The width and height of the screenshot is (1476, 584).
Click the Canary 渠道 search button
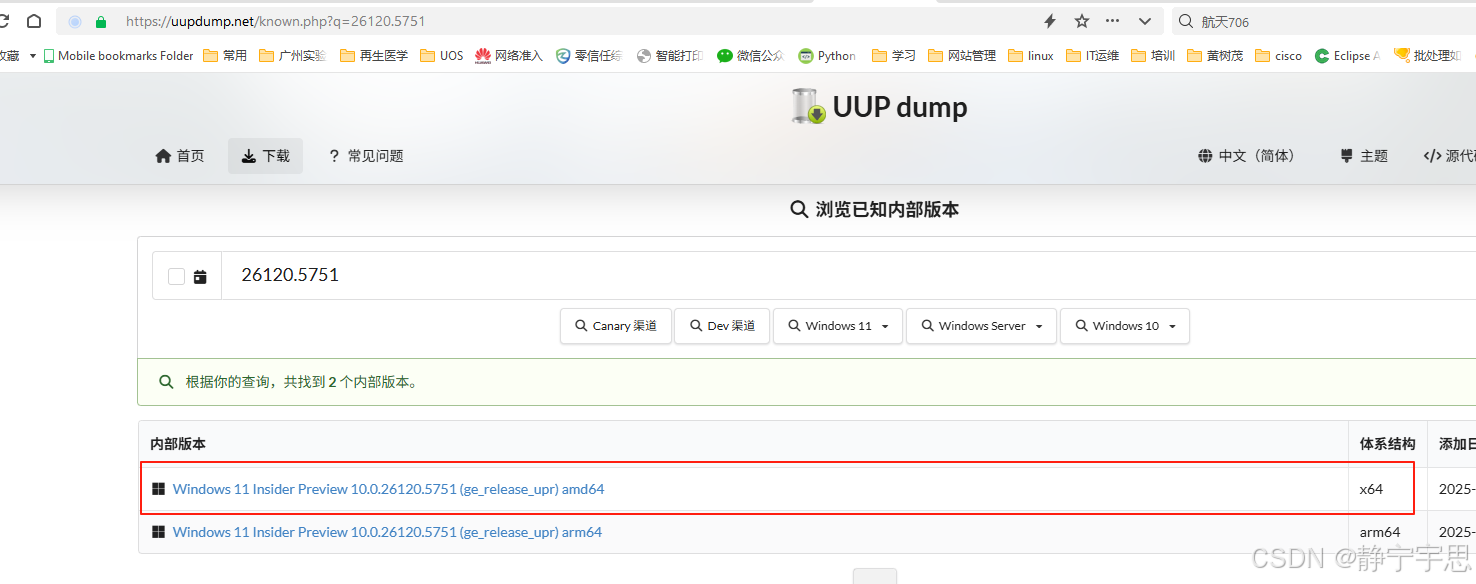click(616, 326)
